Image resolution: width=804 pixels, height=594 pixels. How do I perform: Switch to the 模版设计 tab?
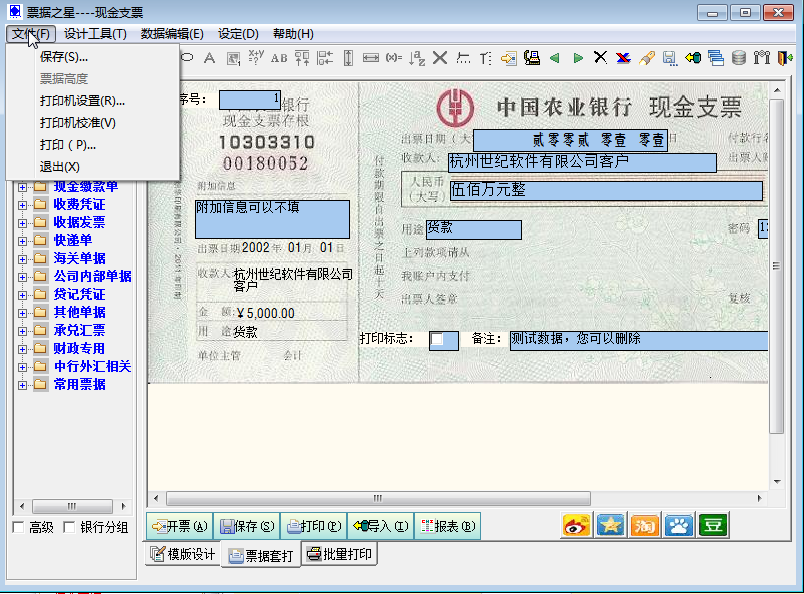click(x=183, y=554)
